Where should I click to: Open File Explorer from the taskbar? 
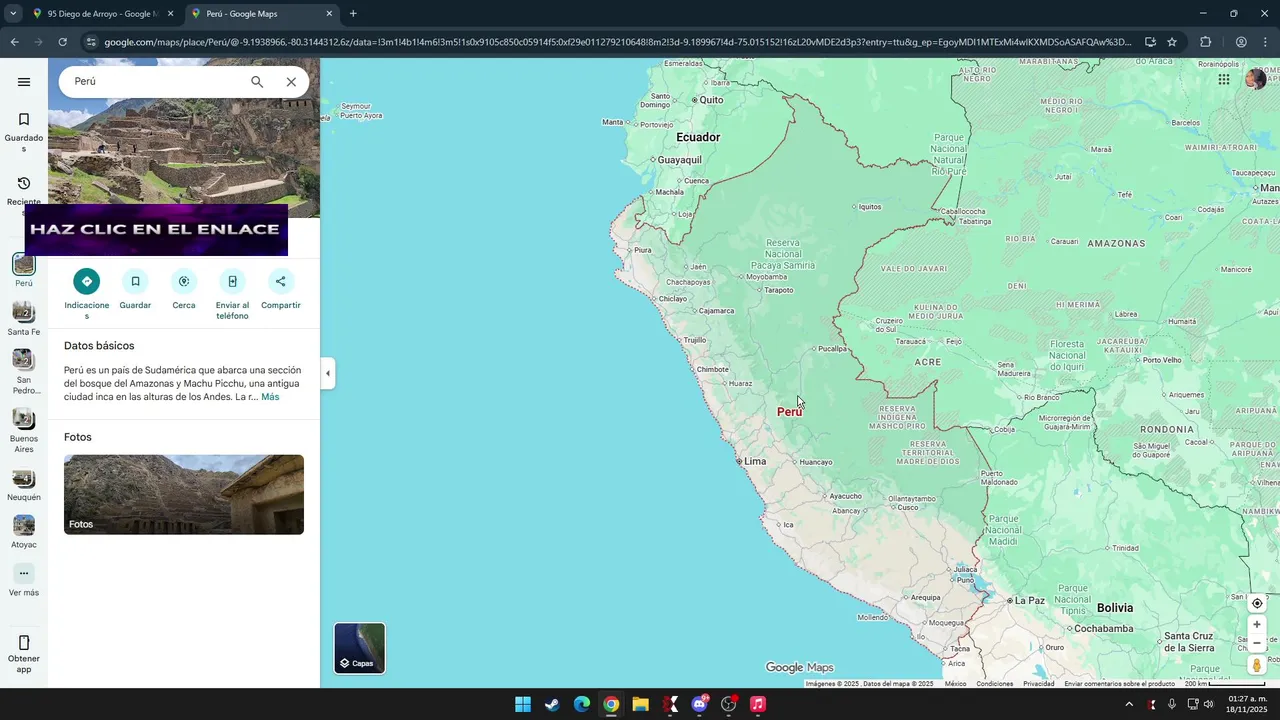640,704
